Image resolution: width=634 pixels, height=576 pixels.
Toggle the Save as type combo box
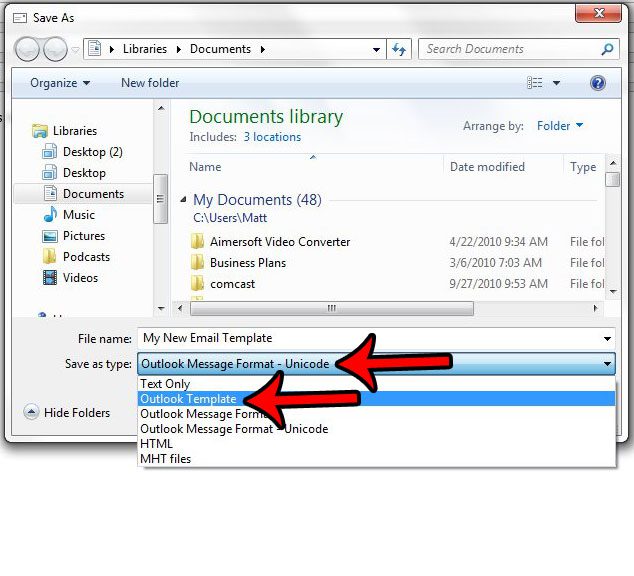coord(376,364)
